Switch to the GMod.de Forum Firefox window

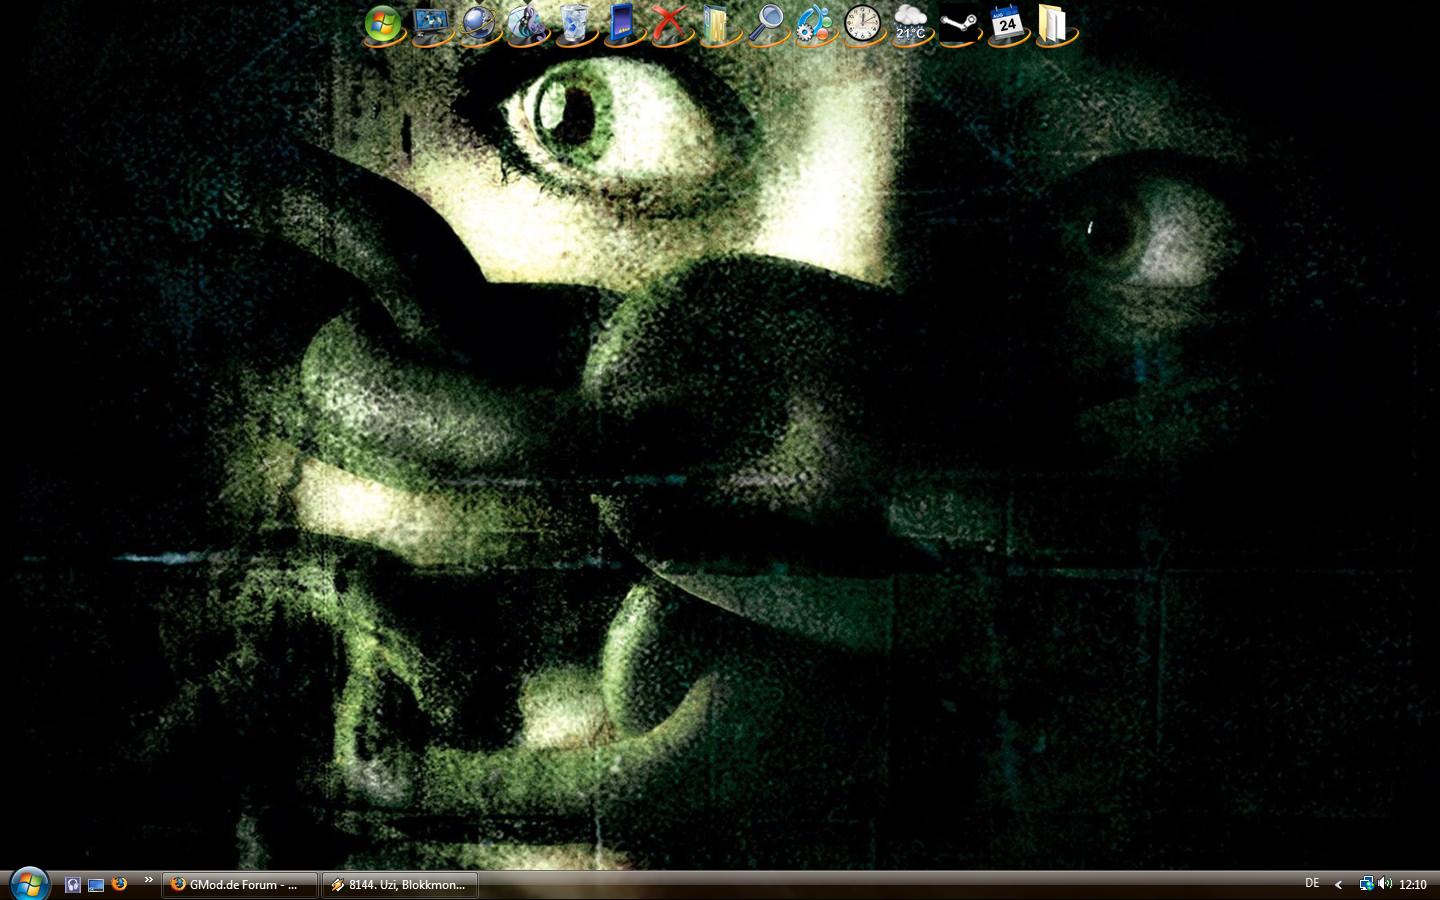coord(239,885)
